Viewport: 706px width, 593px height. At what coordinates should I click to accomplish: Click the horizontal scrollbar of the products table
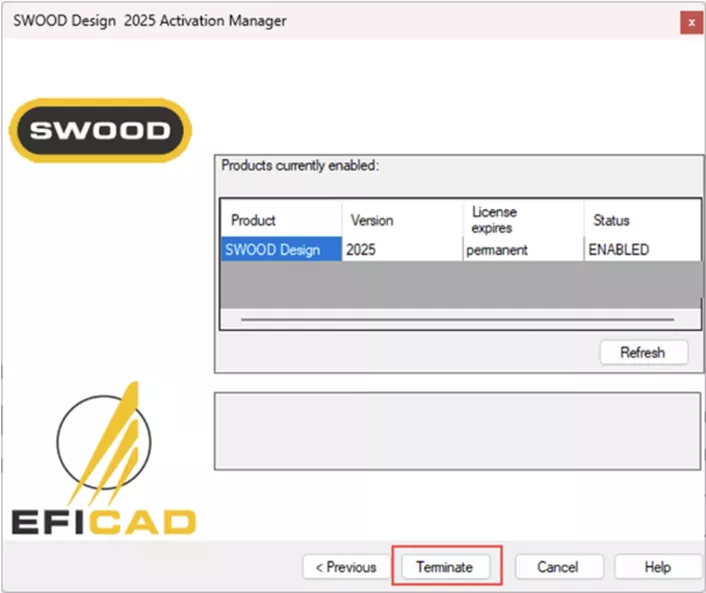pyautogui.click(x=457, y=319)
